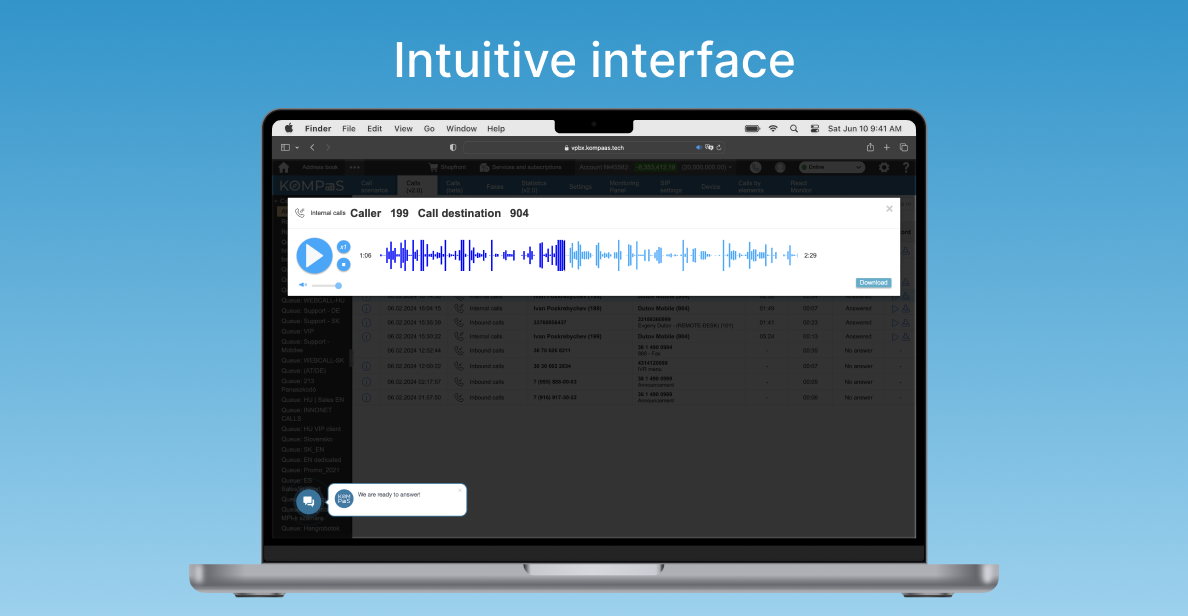Play the call recording

314,256
